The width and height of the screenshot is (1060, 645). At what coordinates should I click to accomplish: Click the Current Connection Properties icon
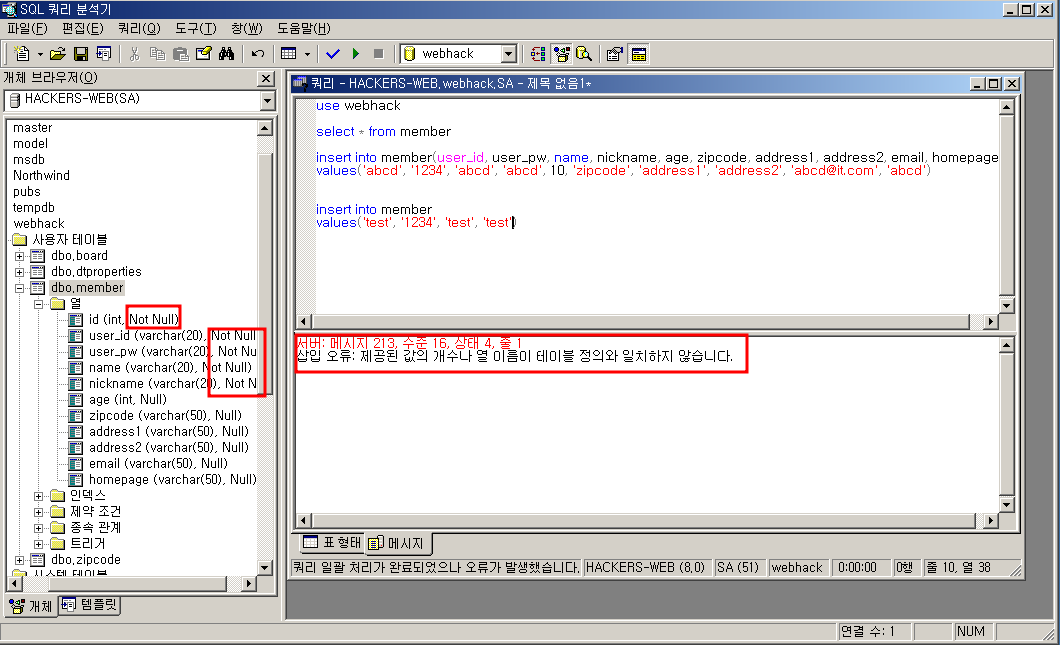pos(615,54)
